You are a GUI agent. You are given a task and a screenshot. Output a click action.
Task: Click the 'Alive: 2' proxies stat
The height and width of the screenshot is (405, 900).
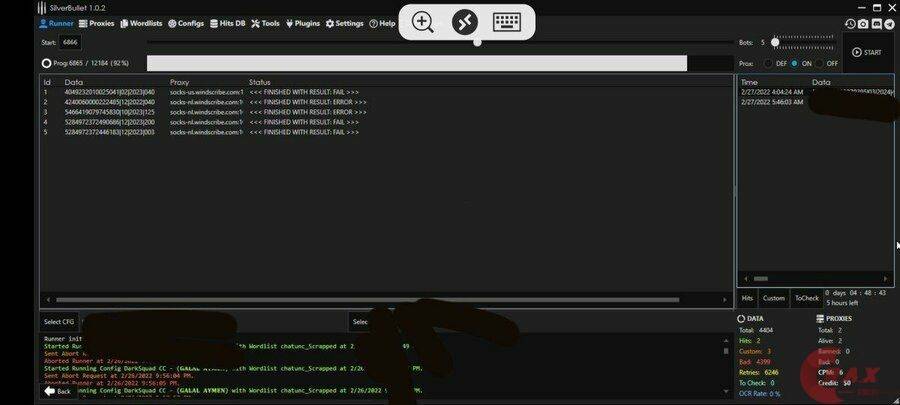click(830, 341)
